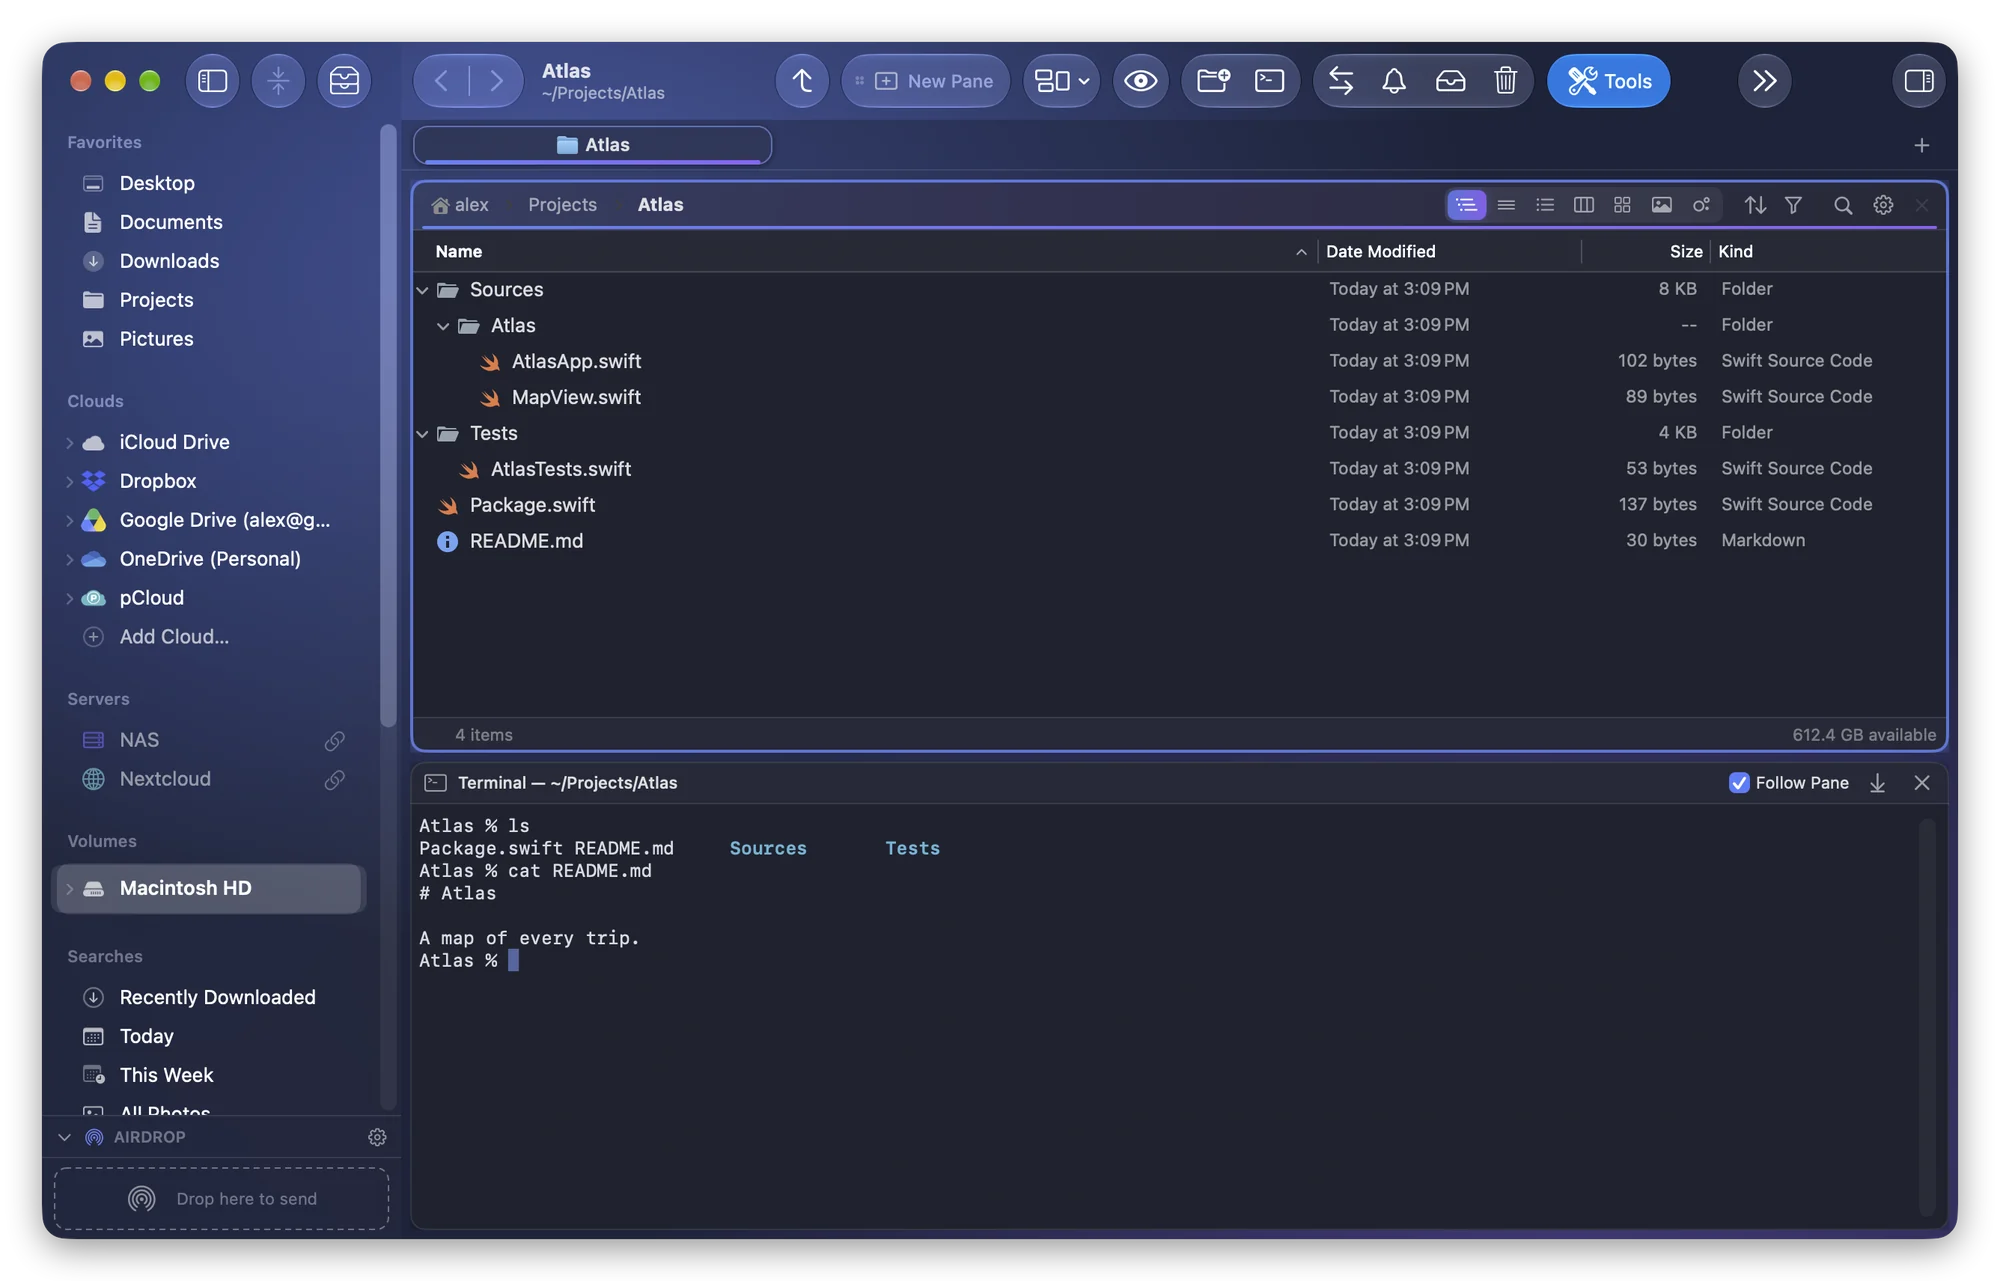2000x1281 pixels.
Task: Collapse the Sources folder
Action: (x=423, y=290)
